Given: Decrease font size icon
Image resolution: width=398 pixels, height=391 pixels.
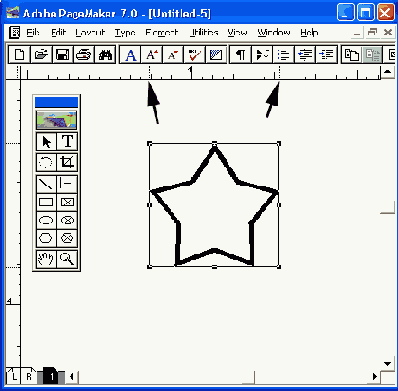Looking at the screenshot, I should pos(173,54).
